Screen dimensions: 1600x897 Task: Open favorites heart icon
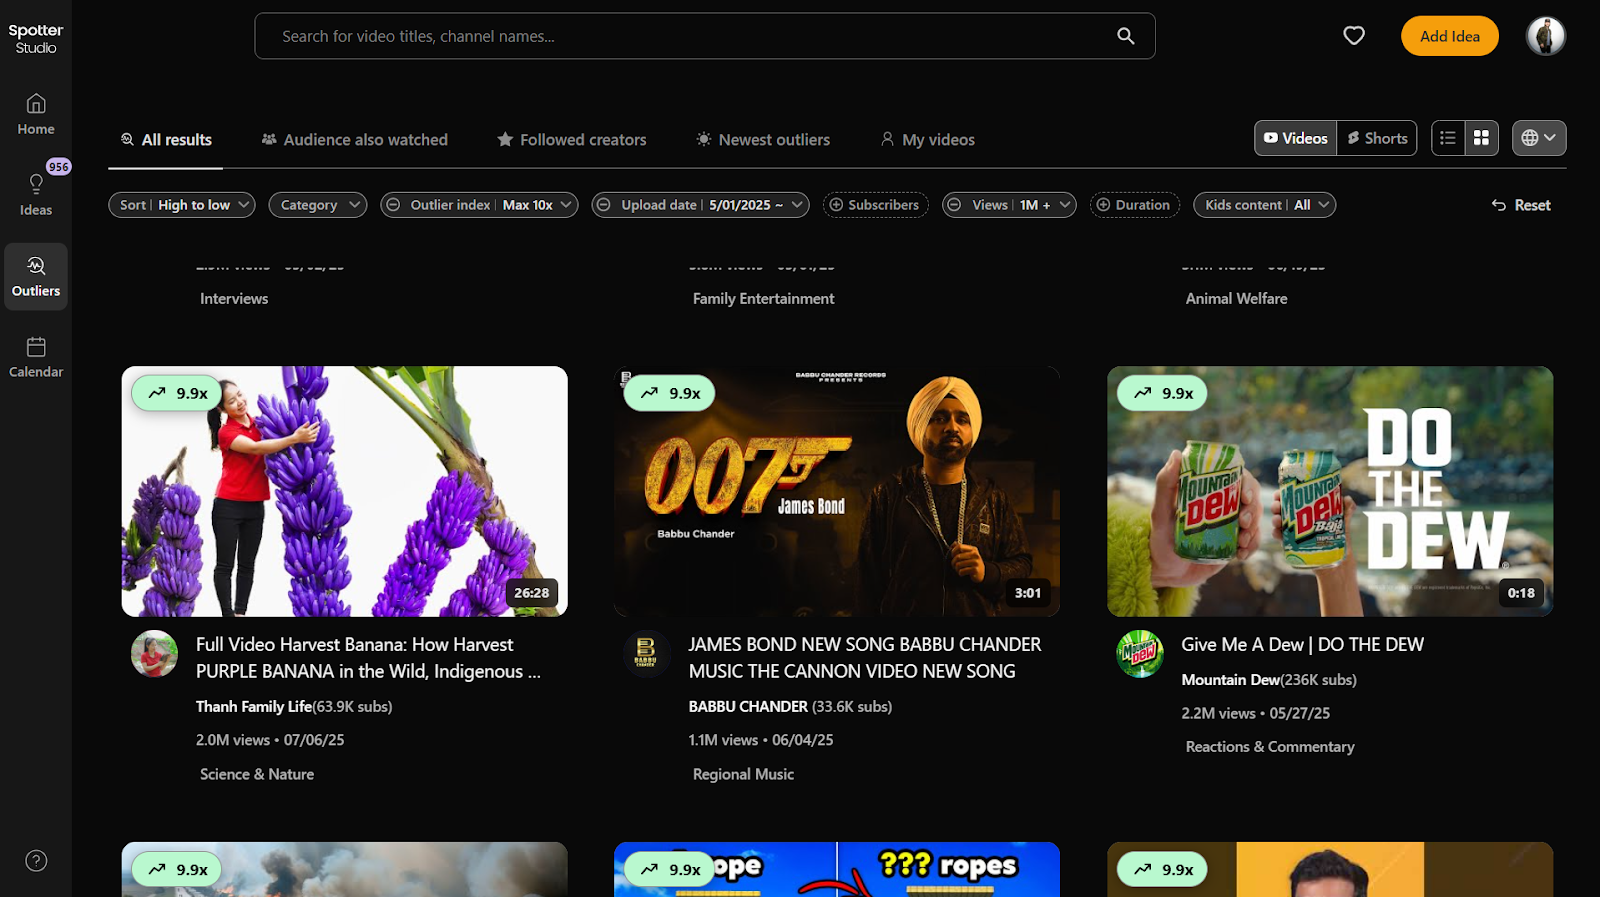point(1354,36)
